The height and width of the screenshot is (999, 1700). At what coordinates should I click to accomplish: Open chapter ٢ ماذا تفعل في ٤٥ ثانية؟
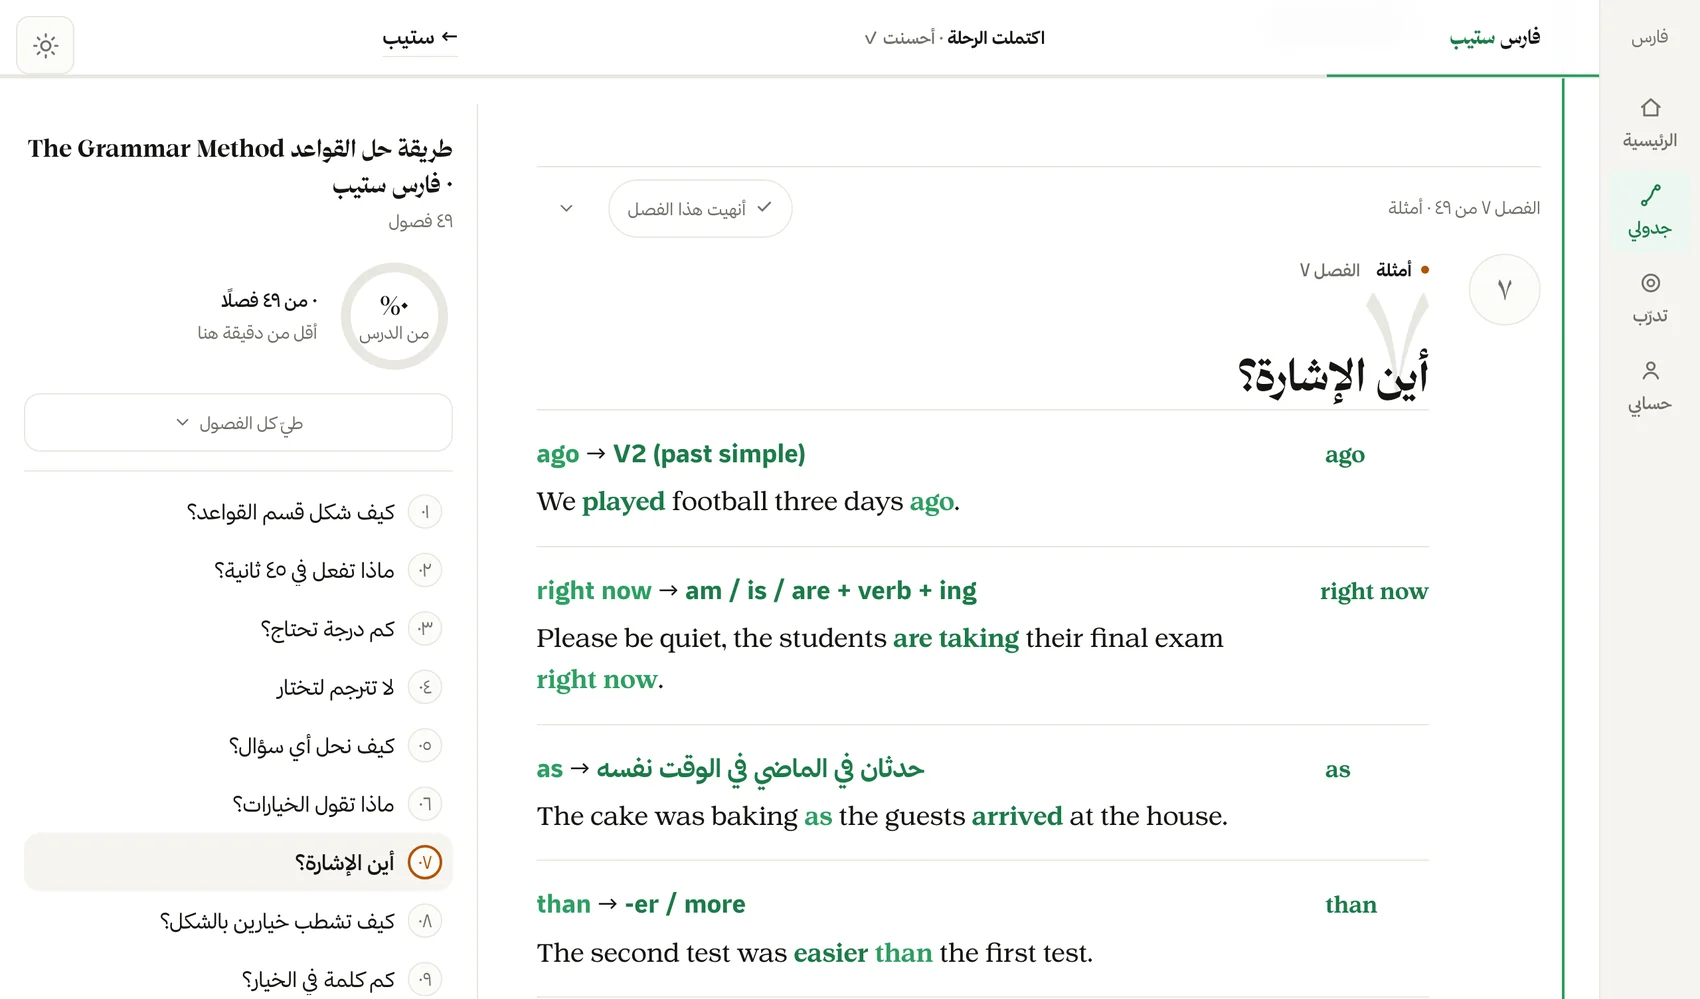tap(238, 570)
